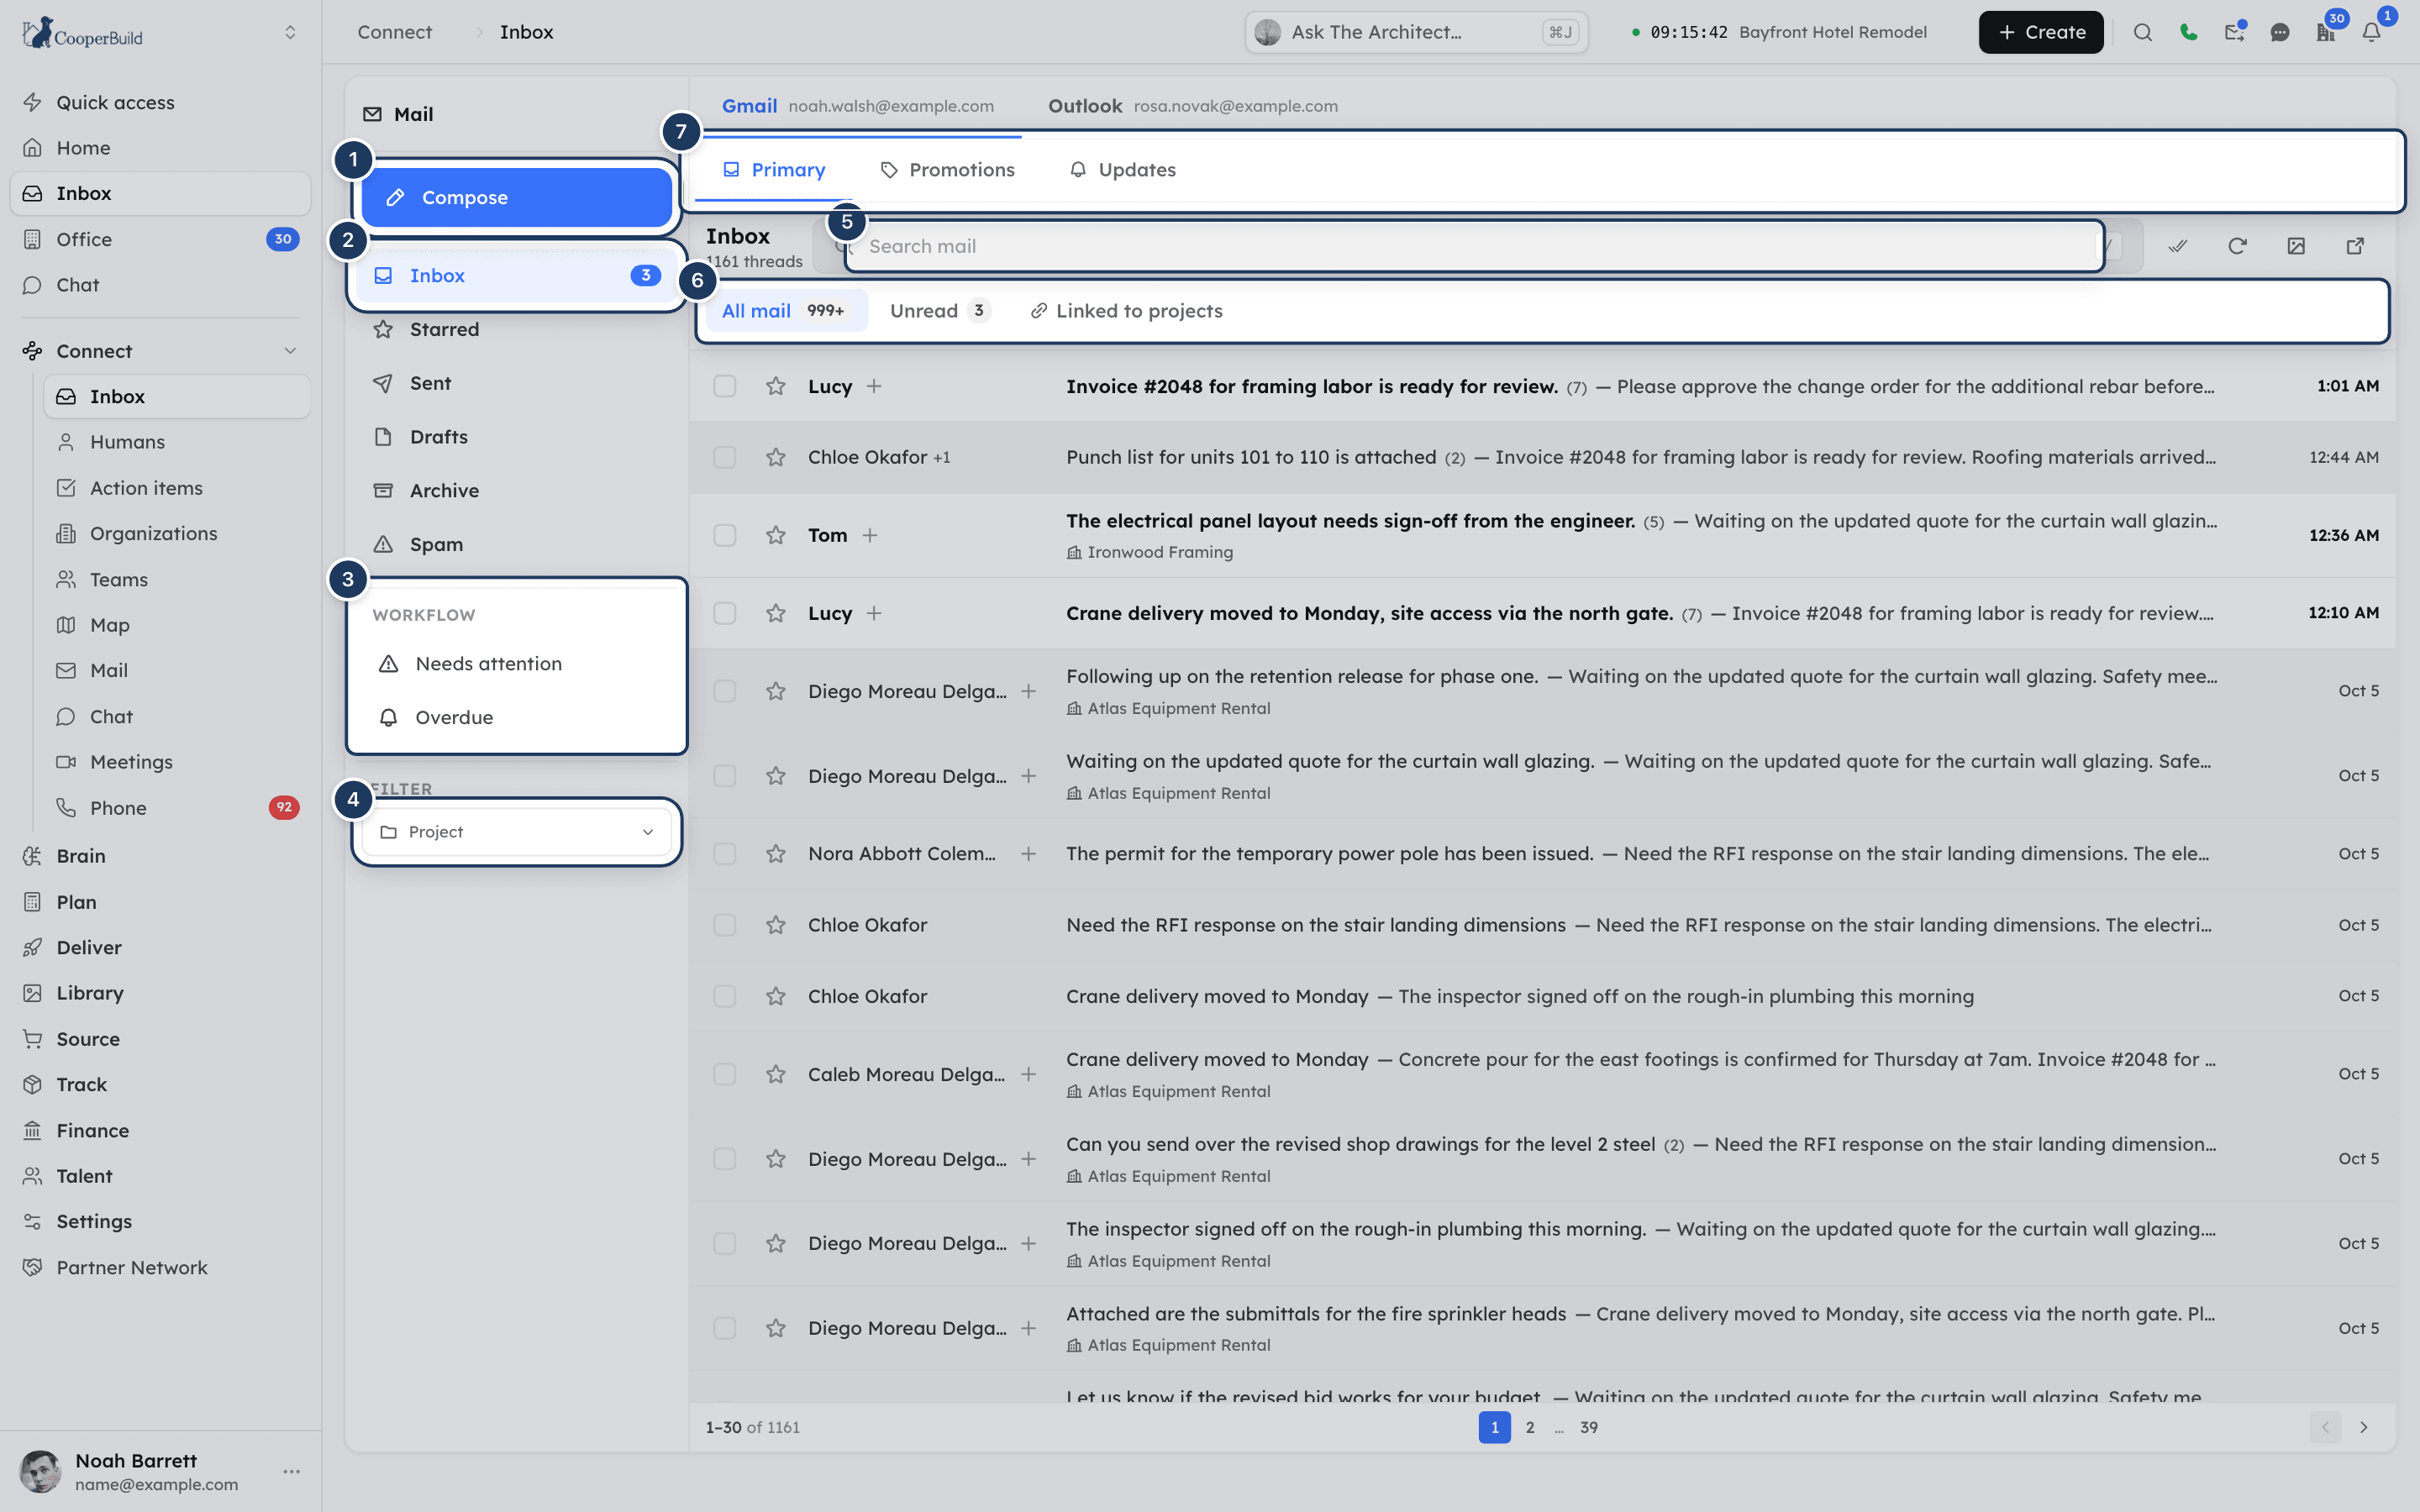
Task: Star the Nora Abbott Colem... email
Action: click(775, 854)
